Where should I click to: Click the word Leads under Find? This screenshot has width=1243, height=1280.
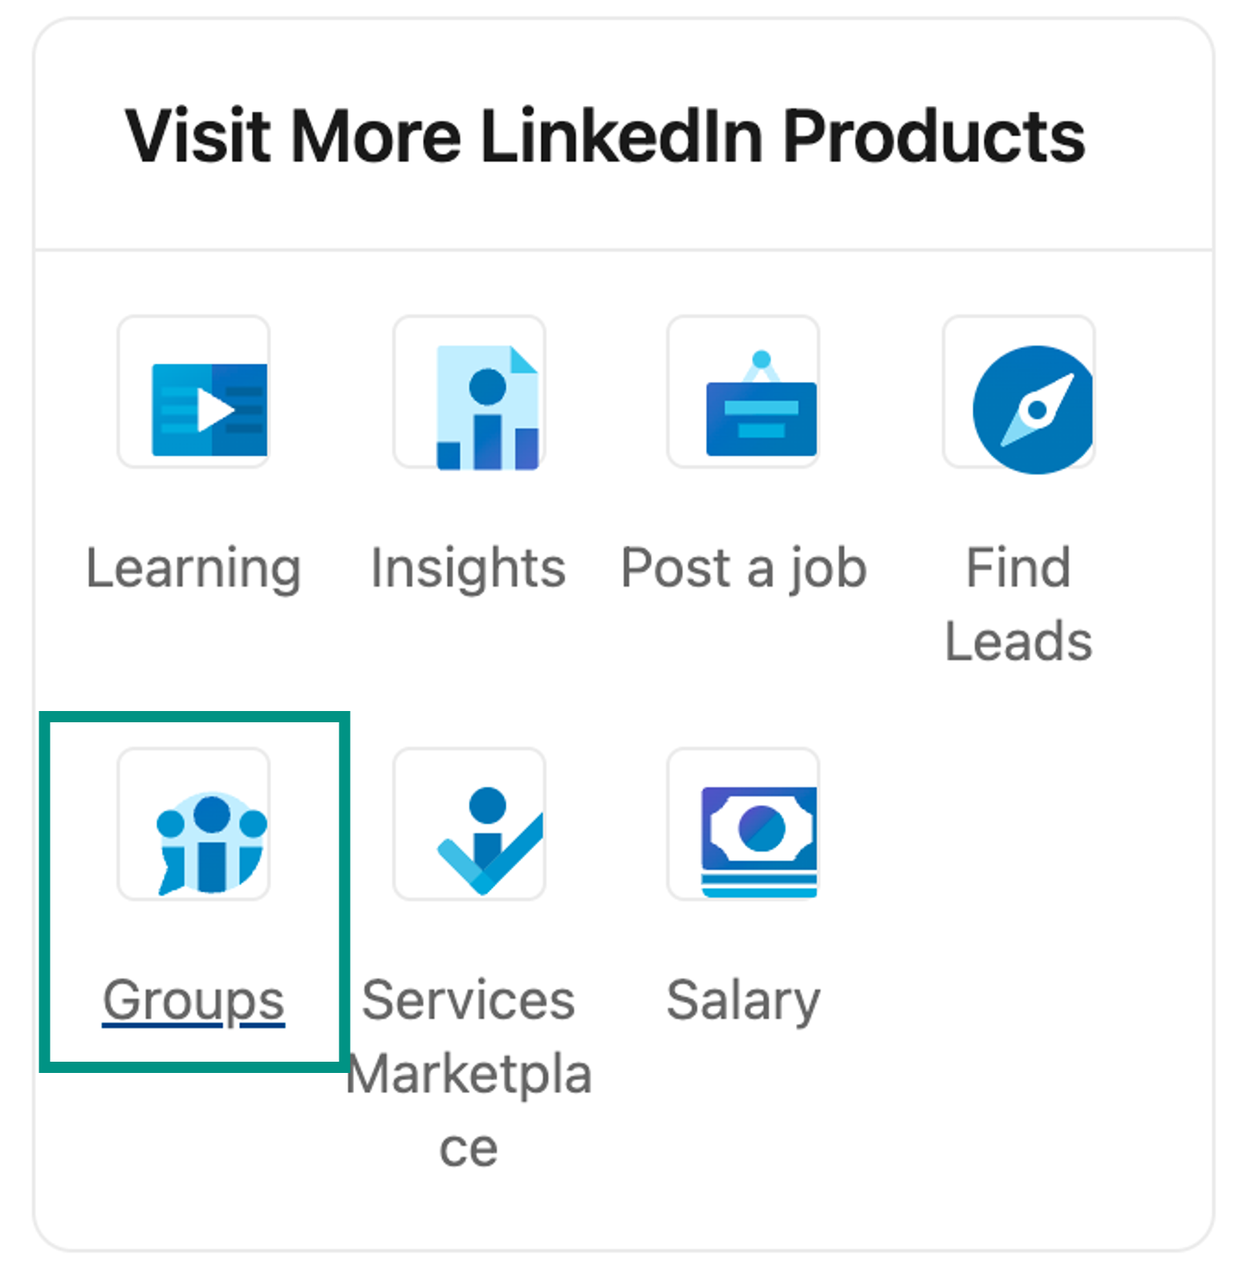click(x=1018, y=641)
